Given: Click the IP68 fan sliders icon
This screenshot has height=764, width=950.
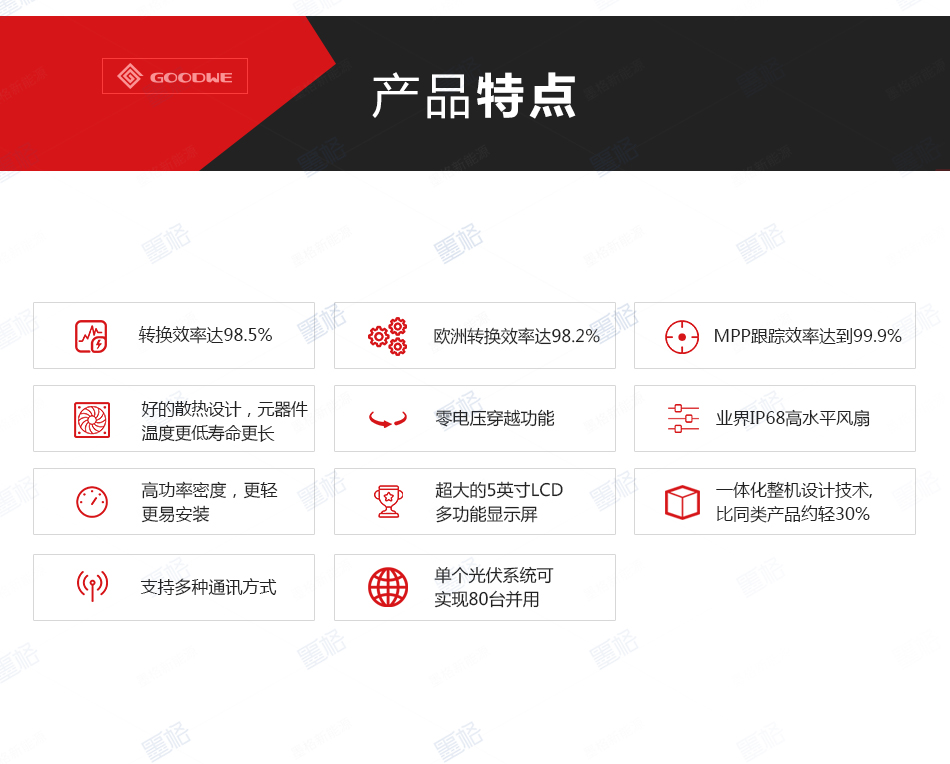Looking at the screenshot, I should pos(682,418).
